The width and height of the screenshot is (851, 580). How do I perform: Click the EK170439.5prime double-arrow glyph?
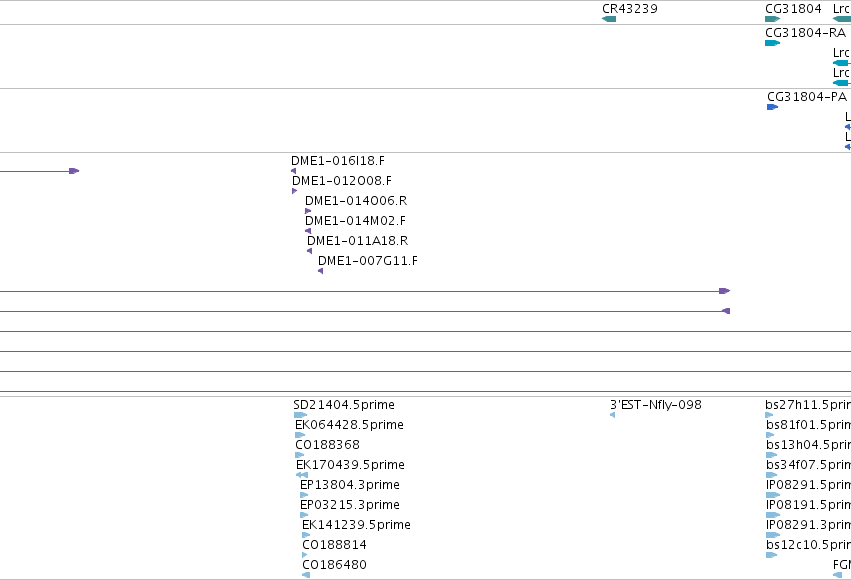coord(302,475)
